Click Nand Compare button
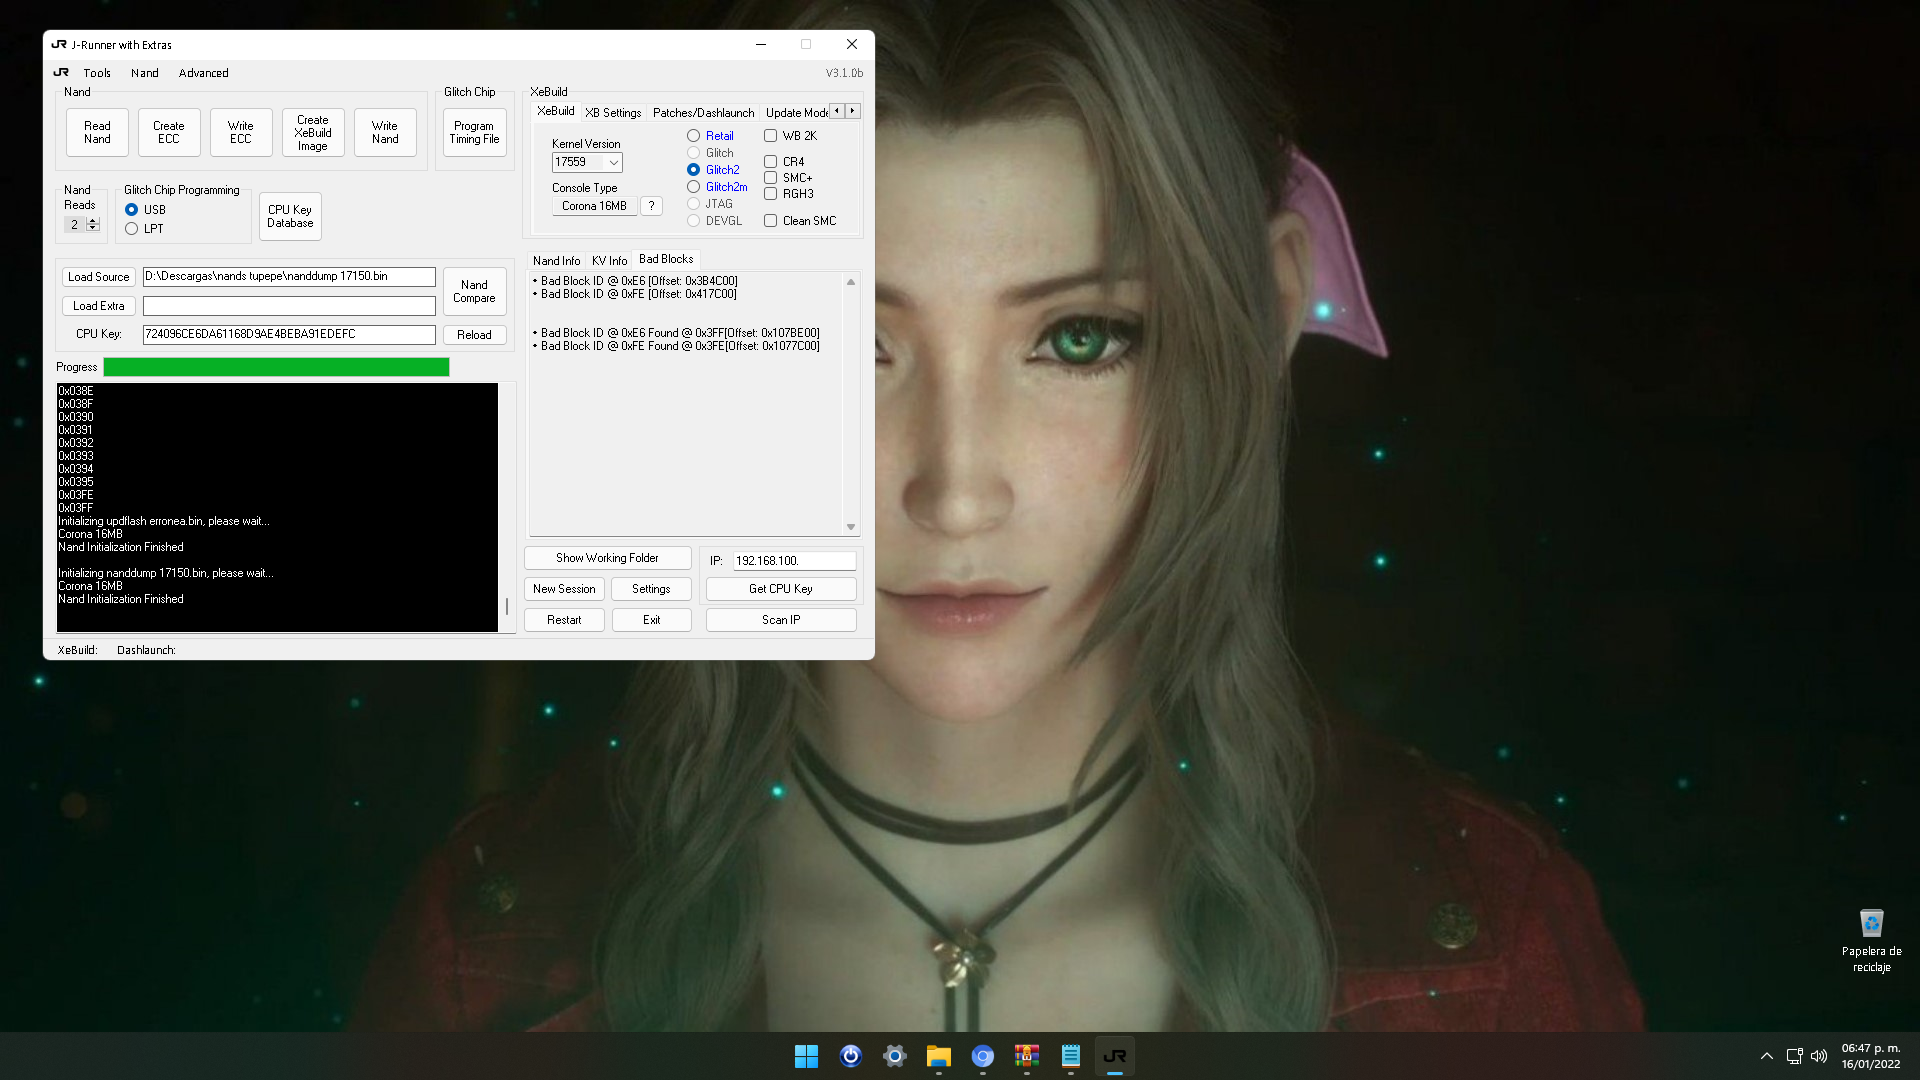This screenshot has width=1920, height=1080. point(474,291)
